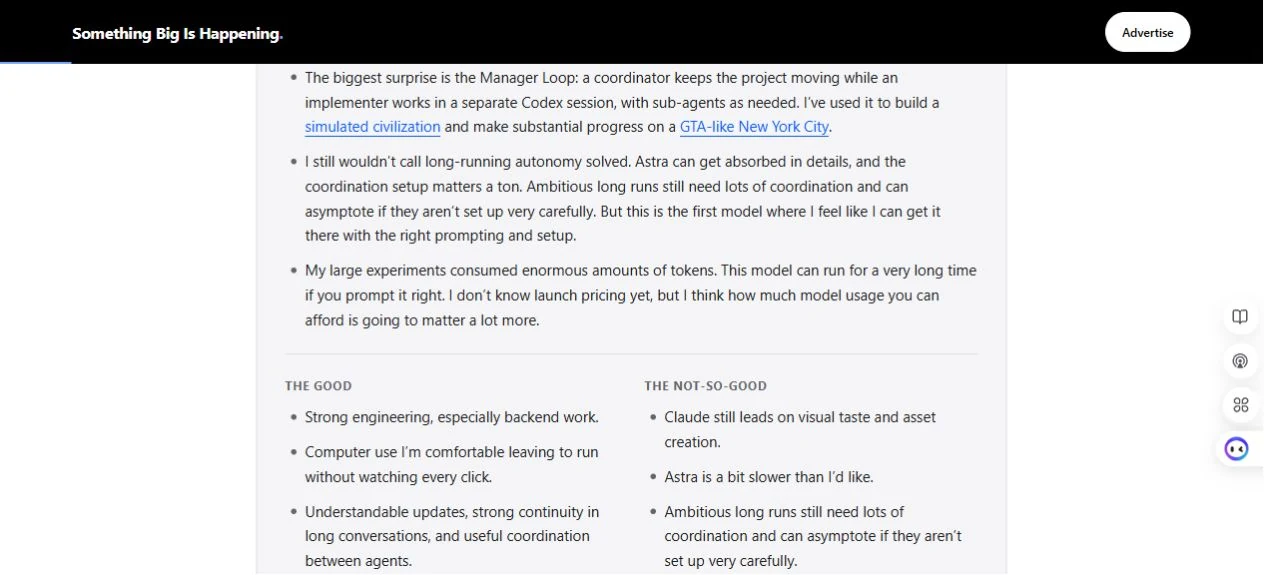The width and height of the screenshot is (1264, 575).
Task: Click the blue reading progress bar
Action: pyautogui.click(x=36, y=63)
